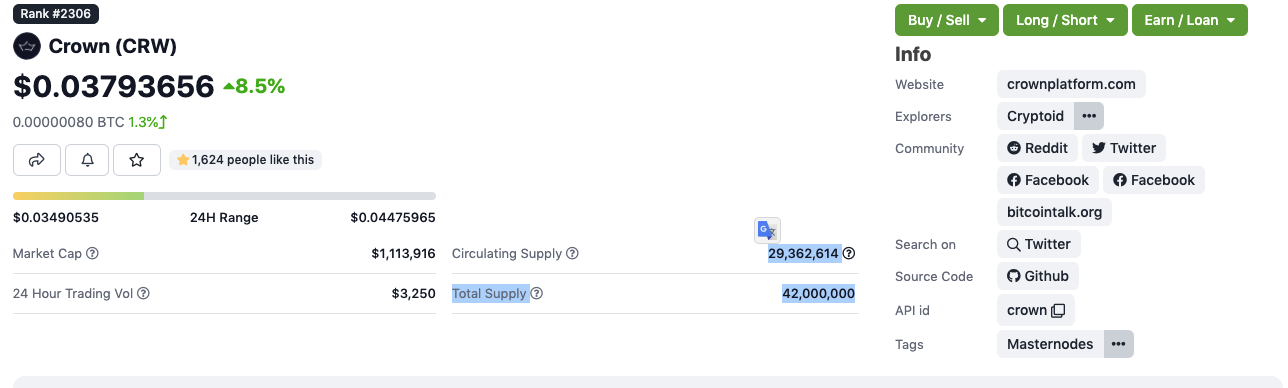Click the share arrow icon button

click(37, 160)
